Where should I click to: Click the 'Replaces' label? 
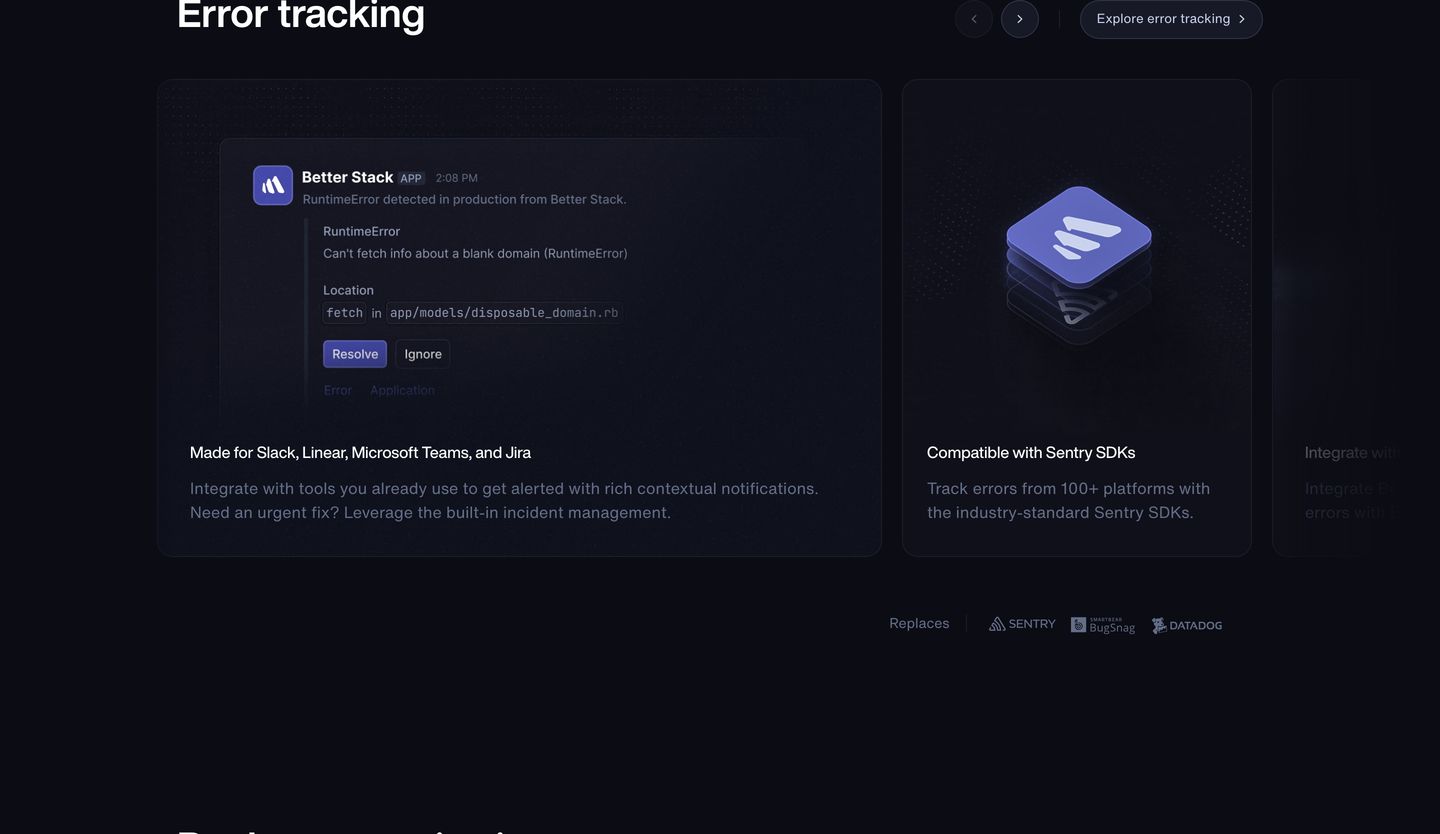(919, 623)
